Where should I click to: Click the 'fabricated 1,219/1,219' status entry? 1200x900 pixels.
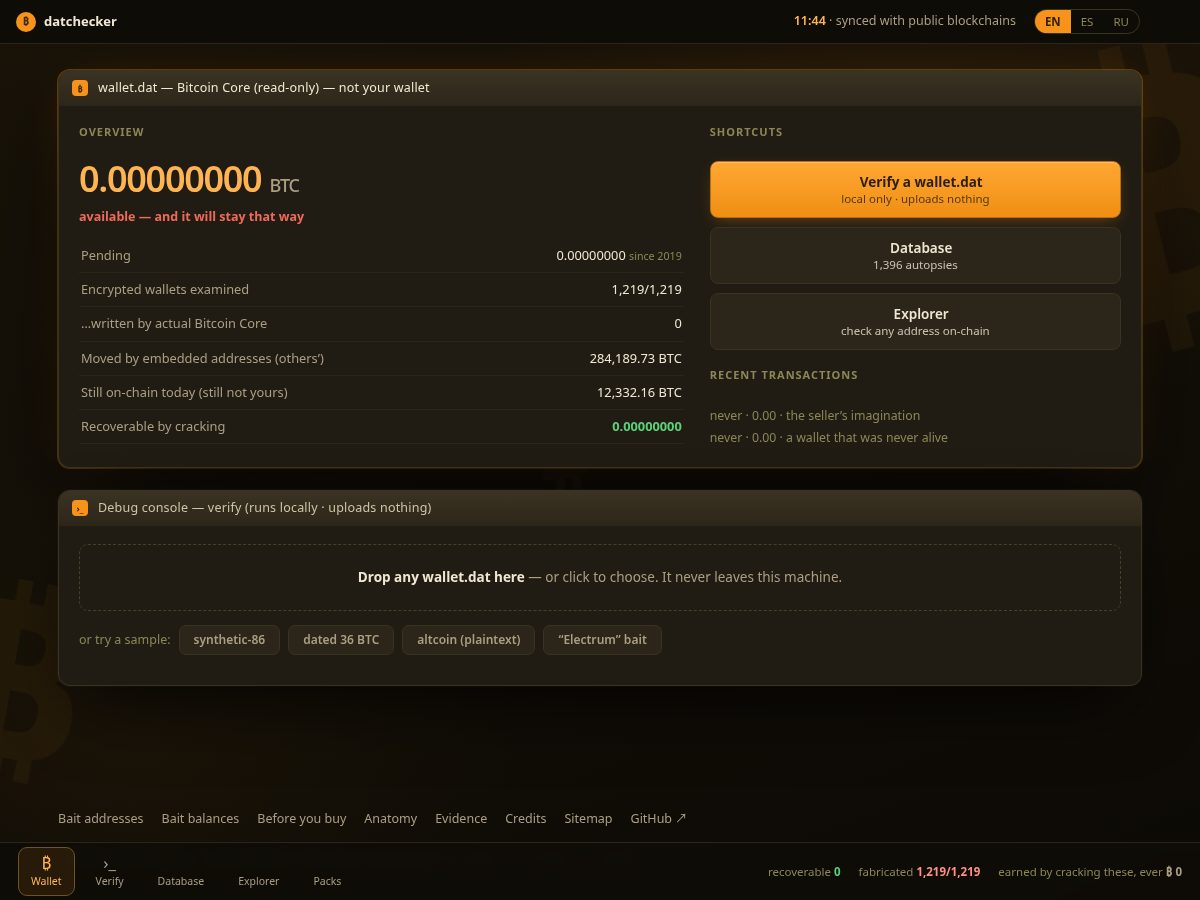[919, 872]
